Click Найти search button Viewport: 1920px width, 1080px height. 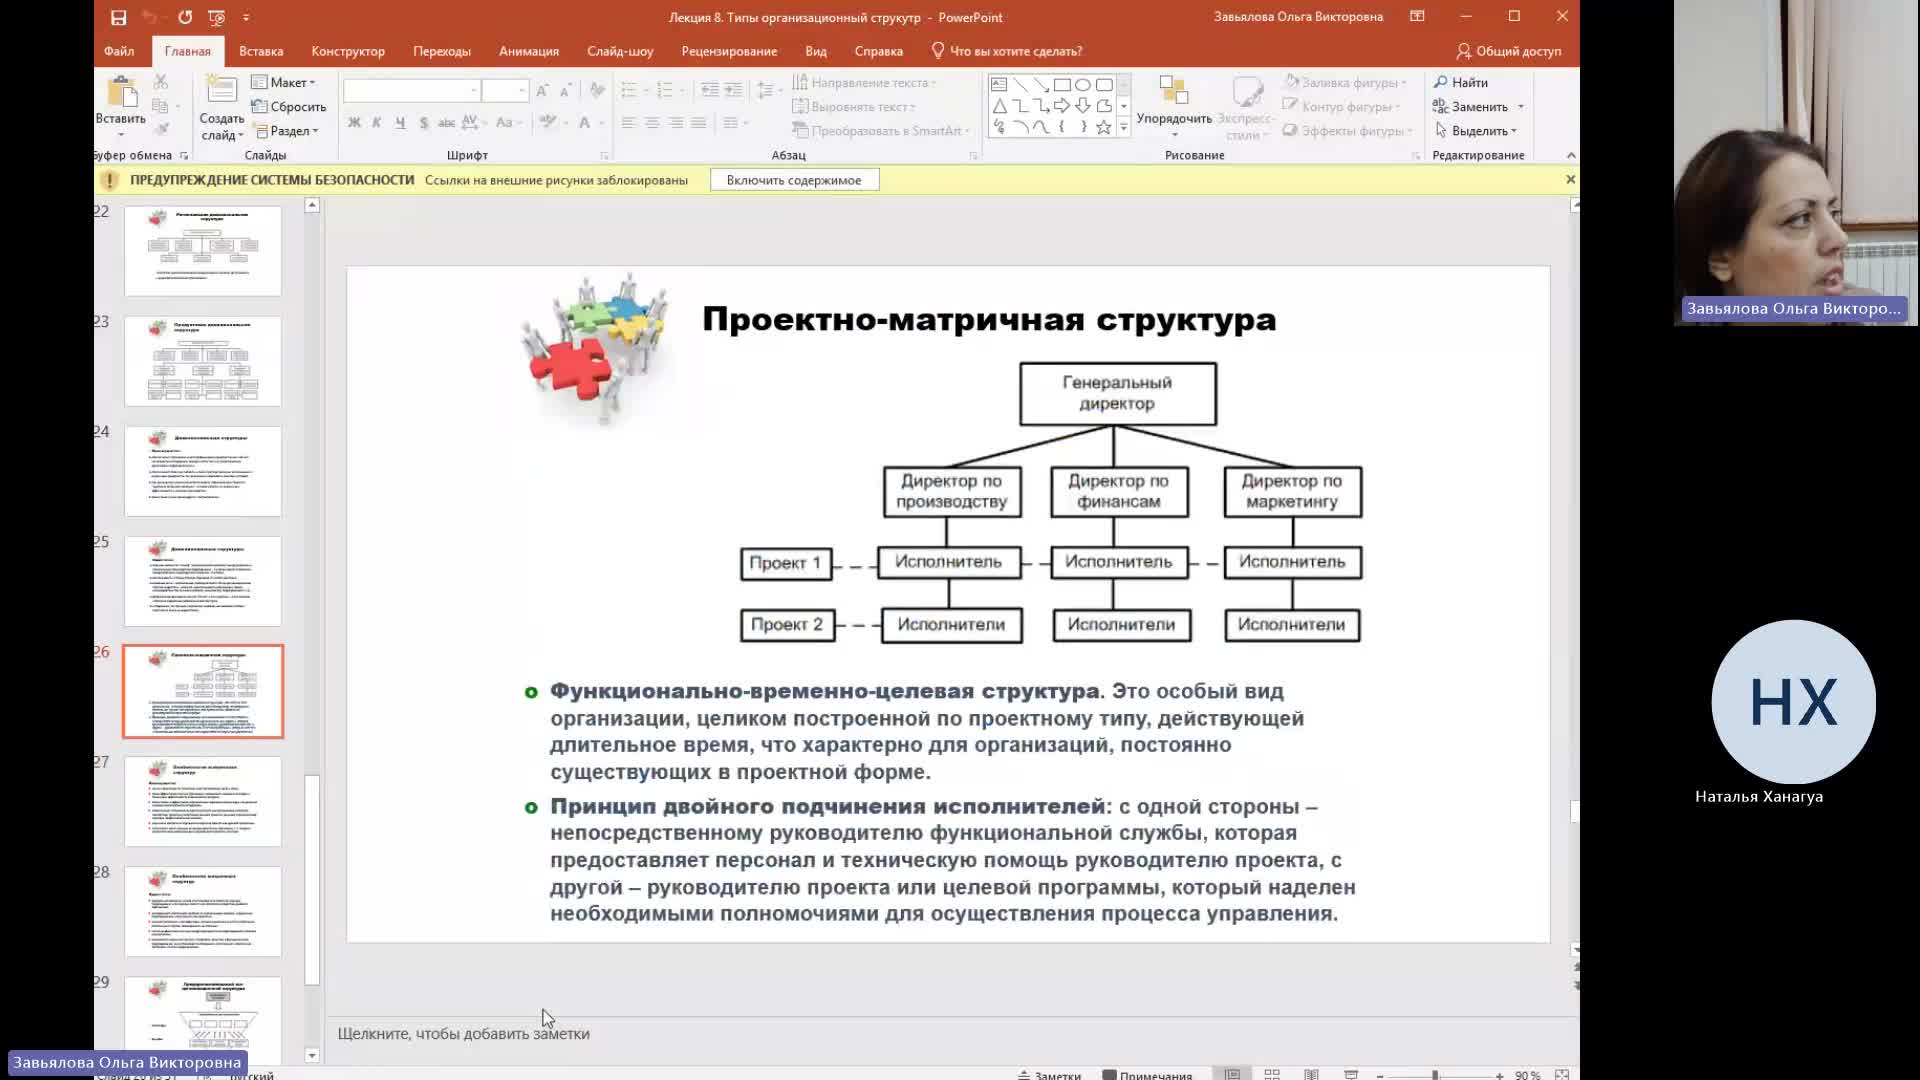(1461, 82)
